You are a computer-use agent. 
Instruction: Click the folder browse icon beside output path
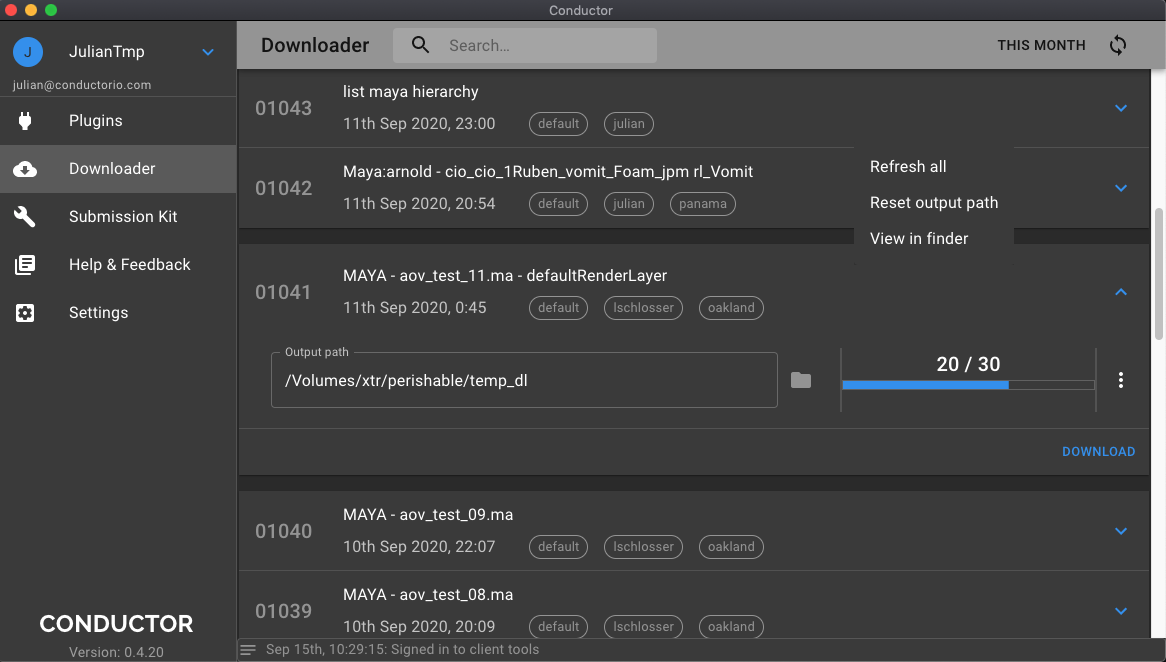pos(801,380)
